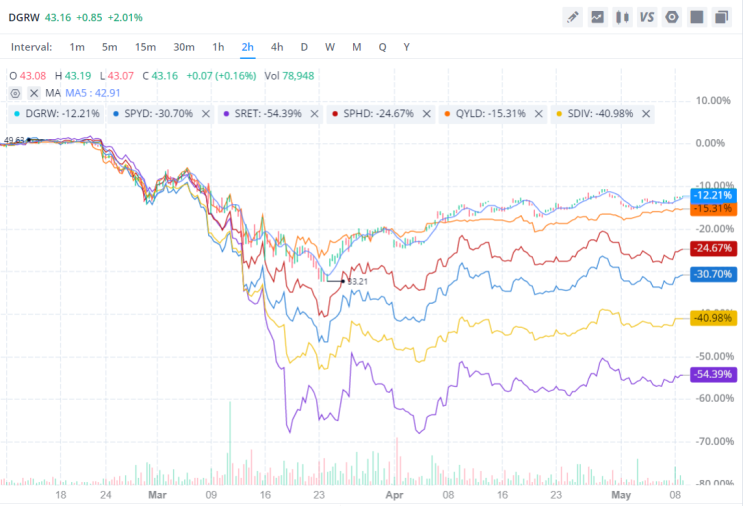Remove SDIV comparison series
This screenshot has width=743, height=506.
click(646, 114)
